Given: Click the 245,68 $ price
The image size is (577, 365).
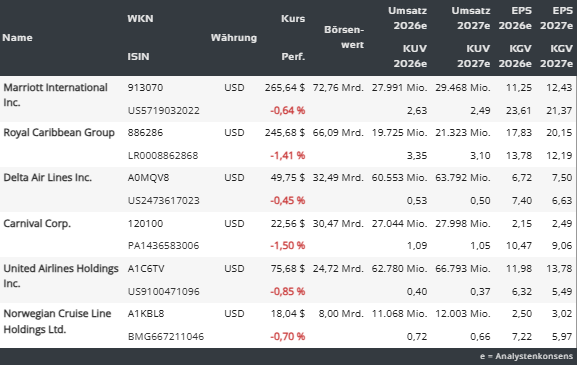Looking at the screenshot, I should [x=285, y=132].
